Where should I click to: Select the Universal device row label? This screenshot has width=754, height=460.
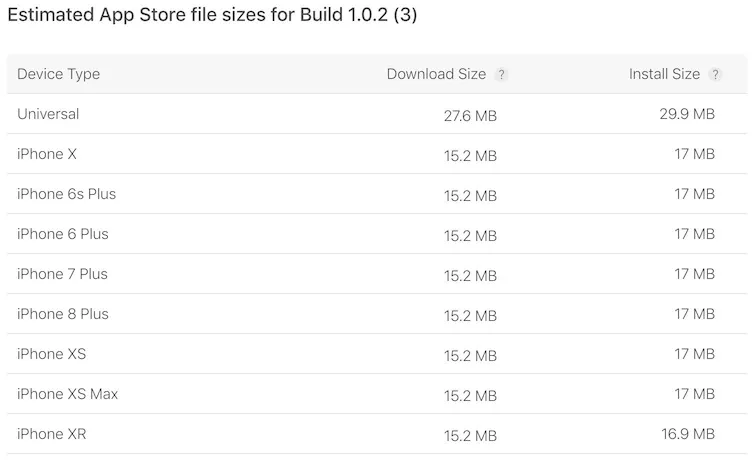(48, 114)
